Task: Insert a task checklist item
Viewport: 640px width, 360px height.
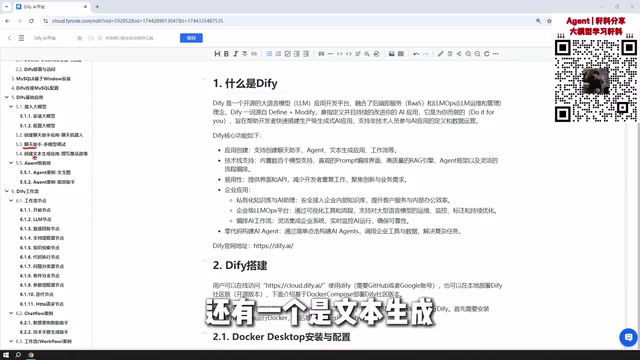Action: pyautogui.click(x=287, y=54)
